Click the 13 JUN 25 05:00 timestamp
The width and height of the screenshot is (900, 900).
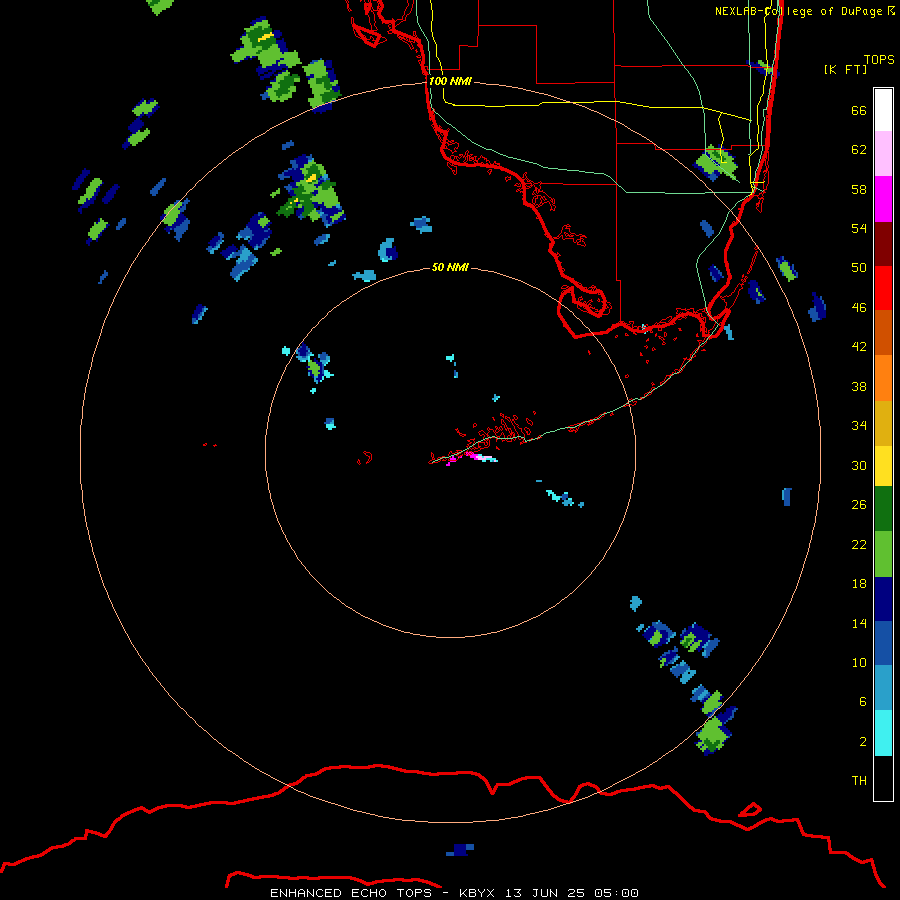tap(571, 893)
